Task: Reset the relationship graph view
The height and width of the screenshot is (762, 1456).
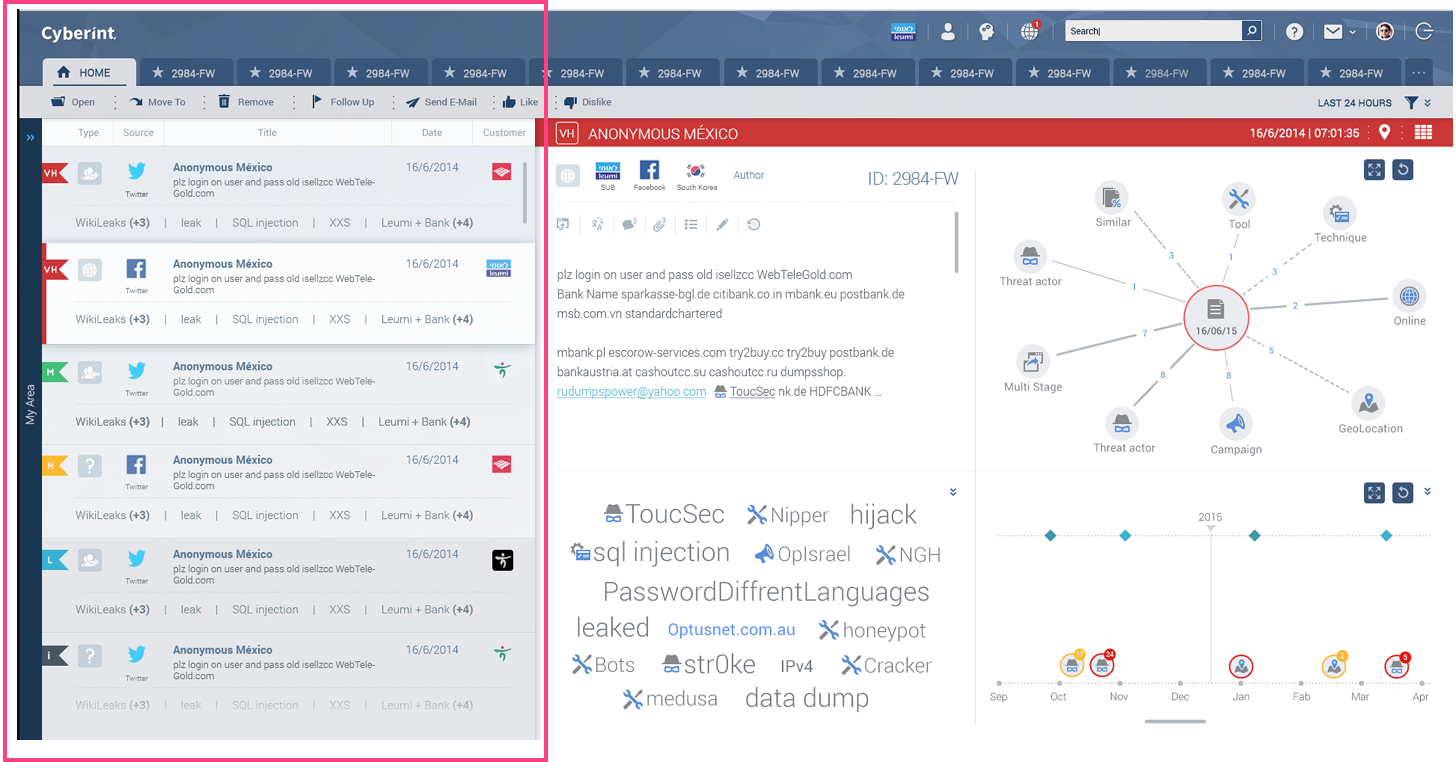Action: pyautogui.click(x=1402, y=170)
